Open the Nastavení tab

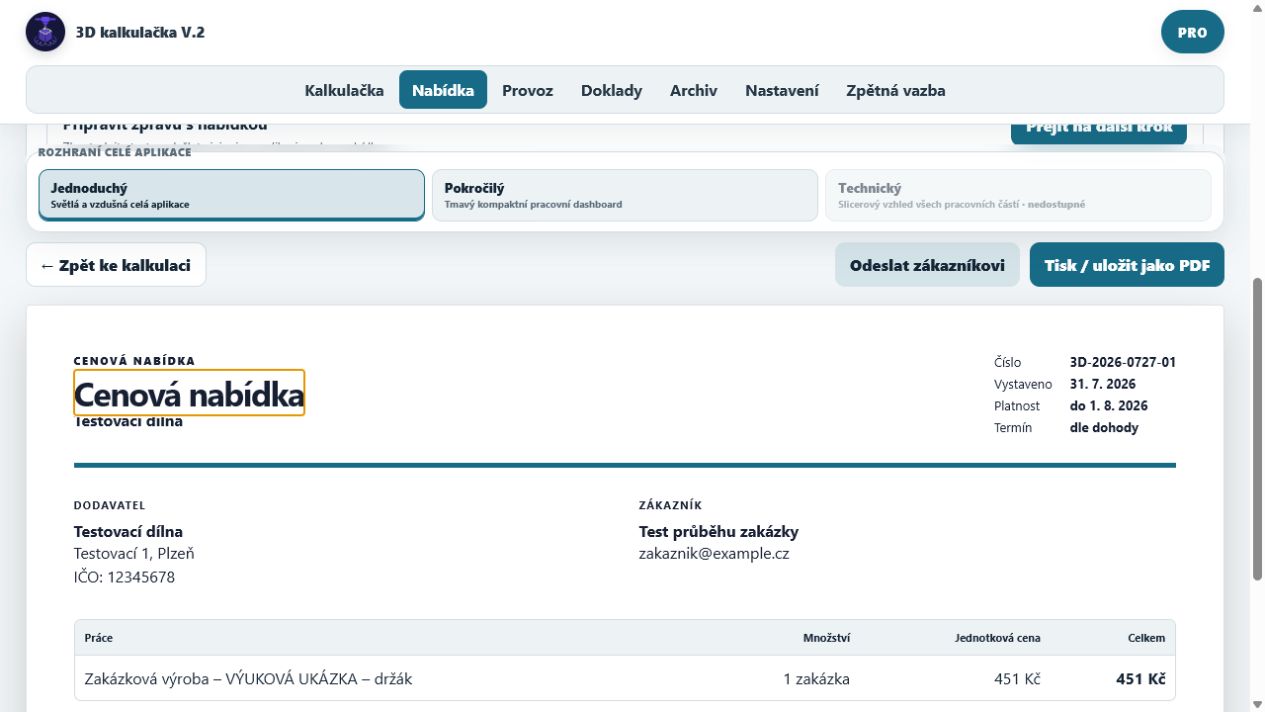pyautogui.click(x=782, y=90)
